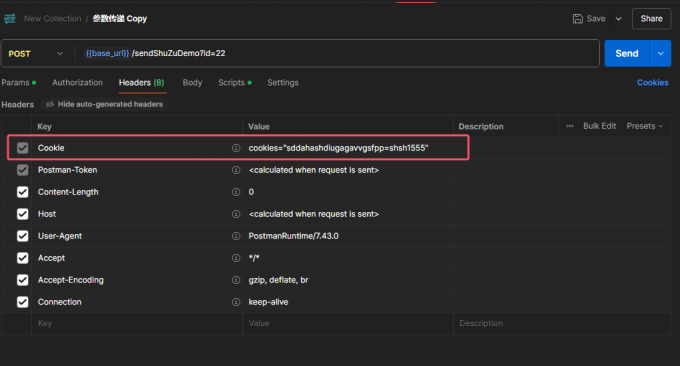
Task: Open the Cookies link
Action: click(652, 82)
